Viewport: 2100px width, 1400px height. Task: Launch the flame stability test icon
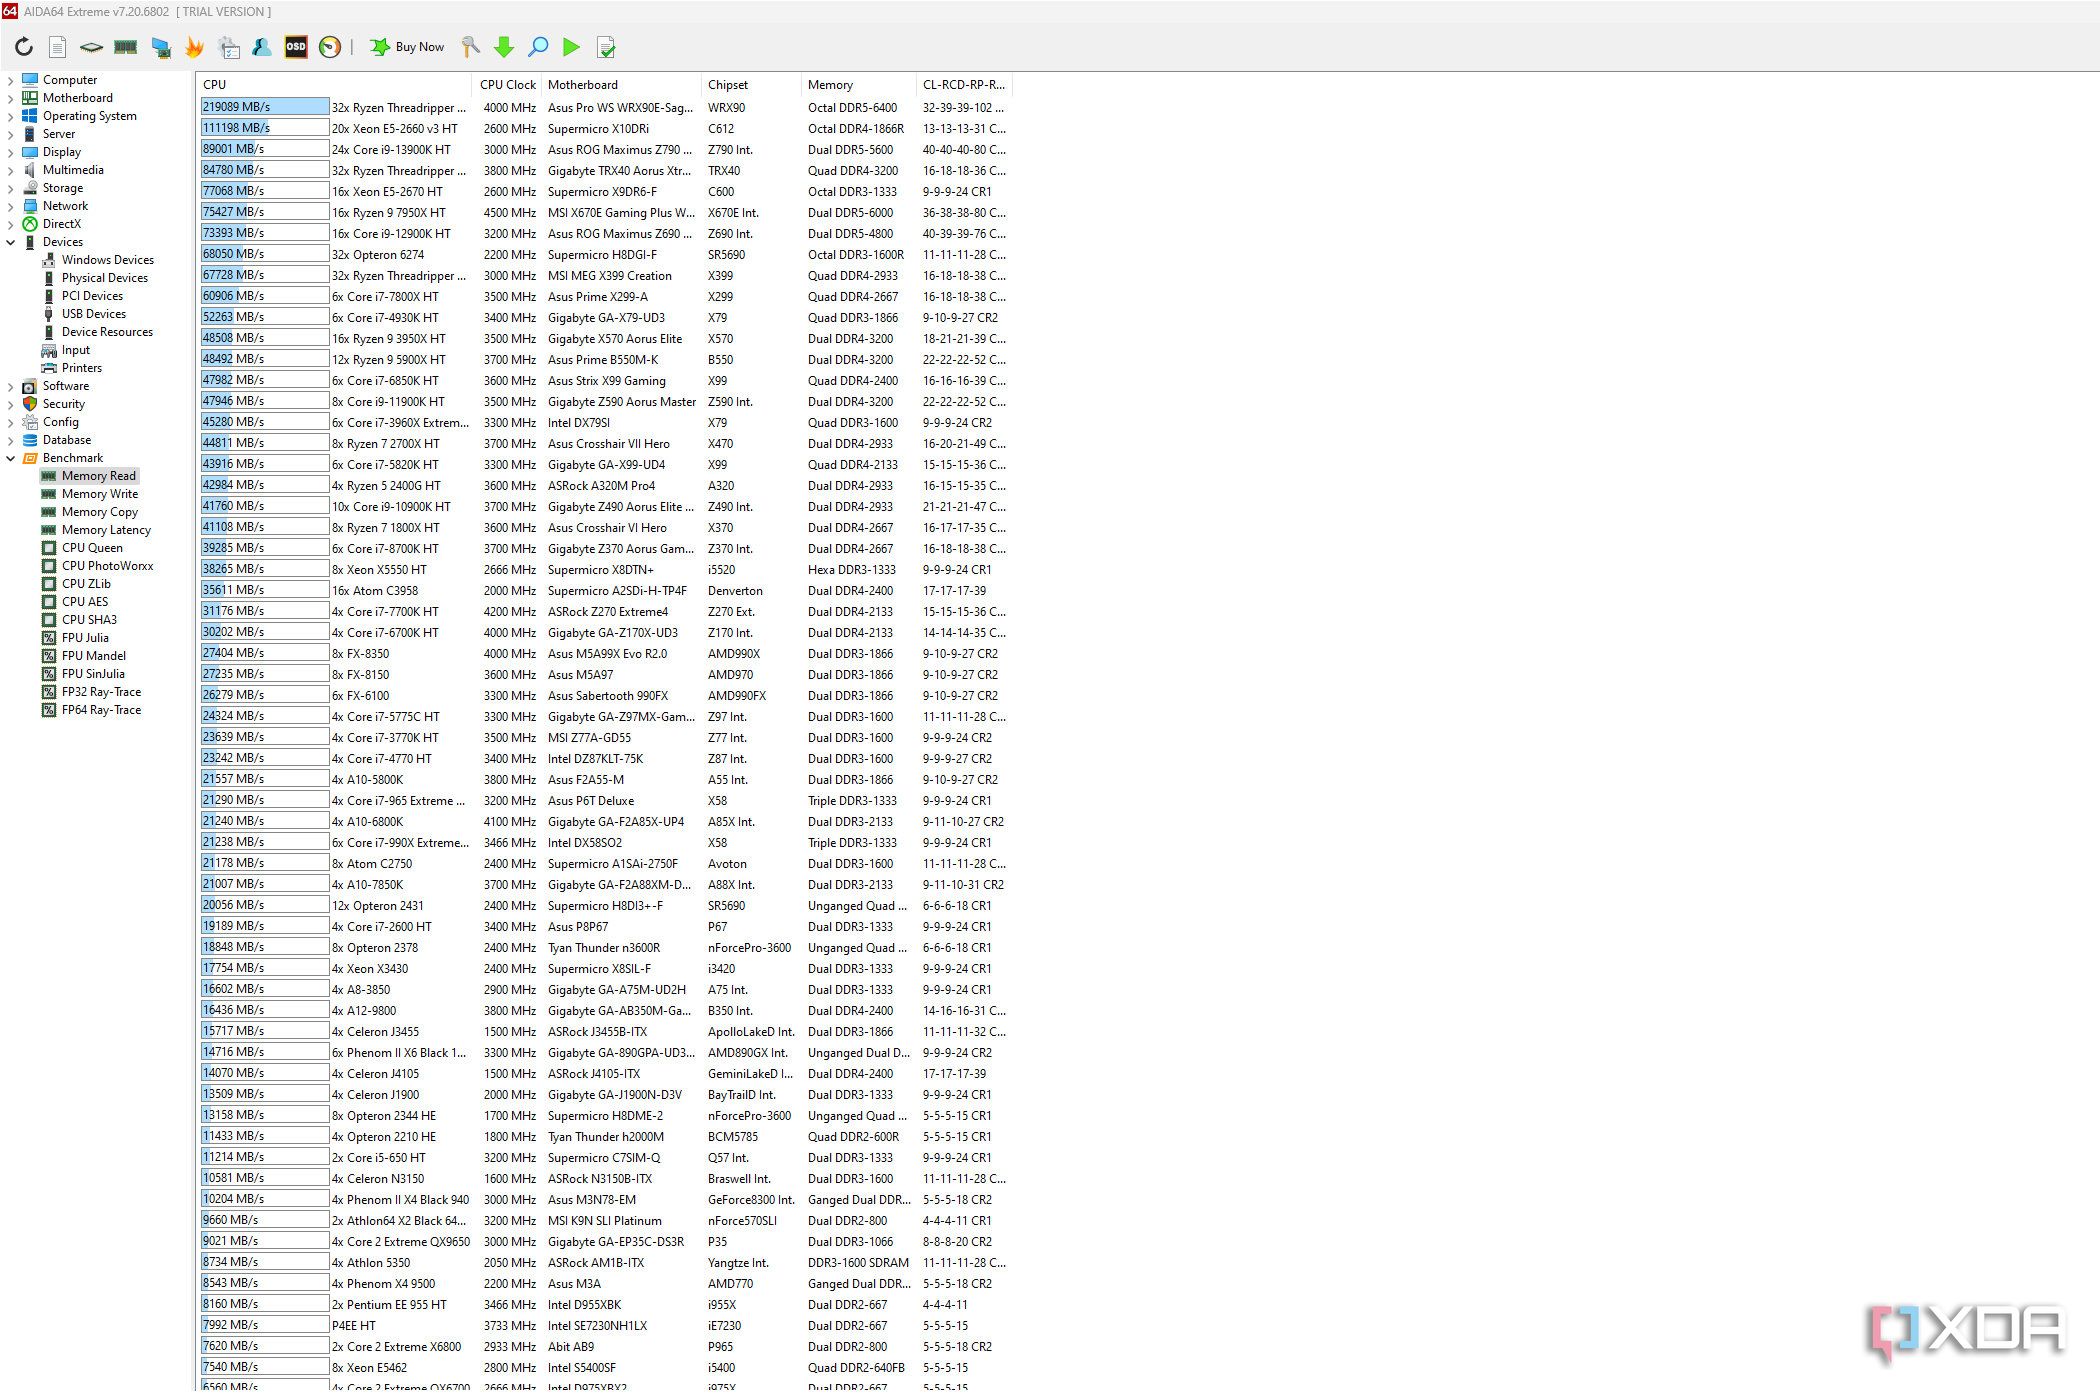[x=194, y=47]
